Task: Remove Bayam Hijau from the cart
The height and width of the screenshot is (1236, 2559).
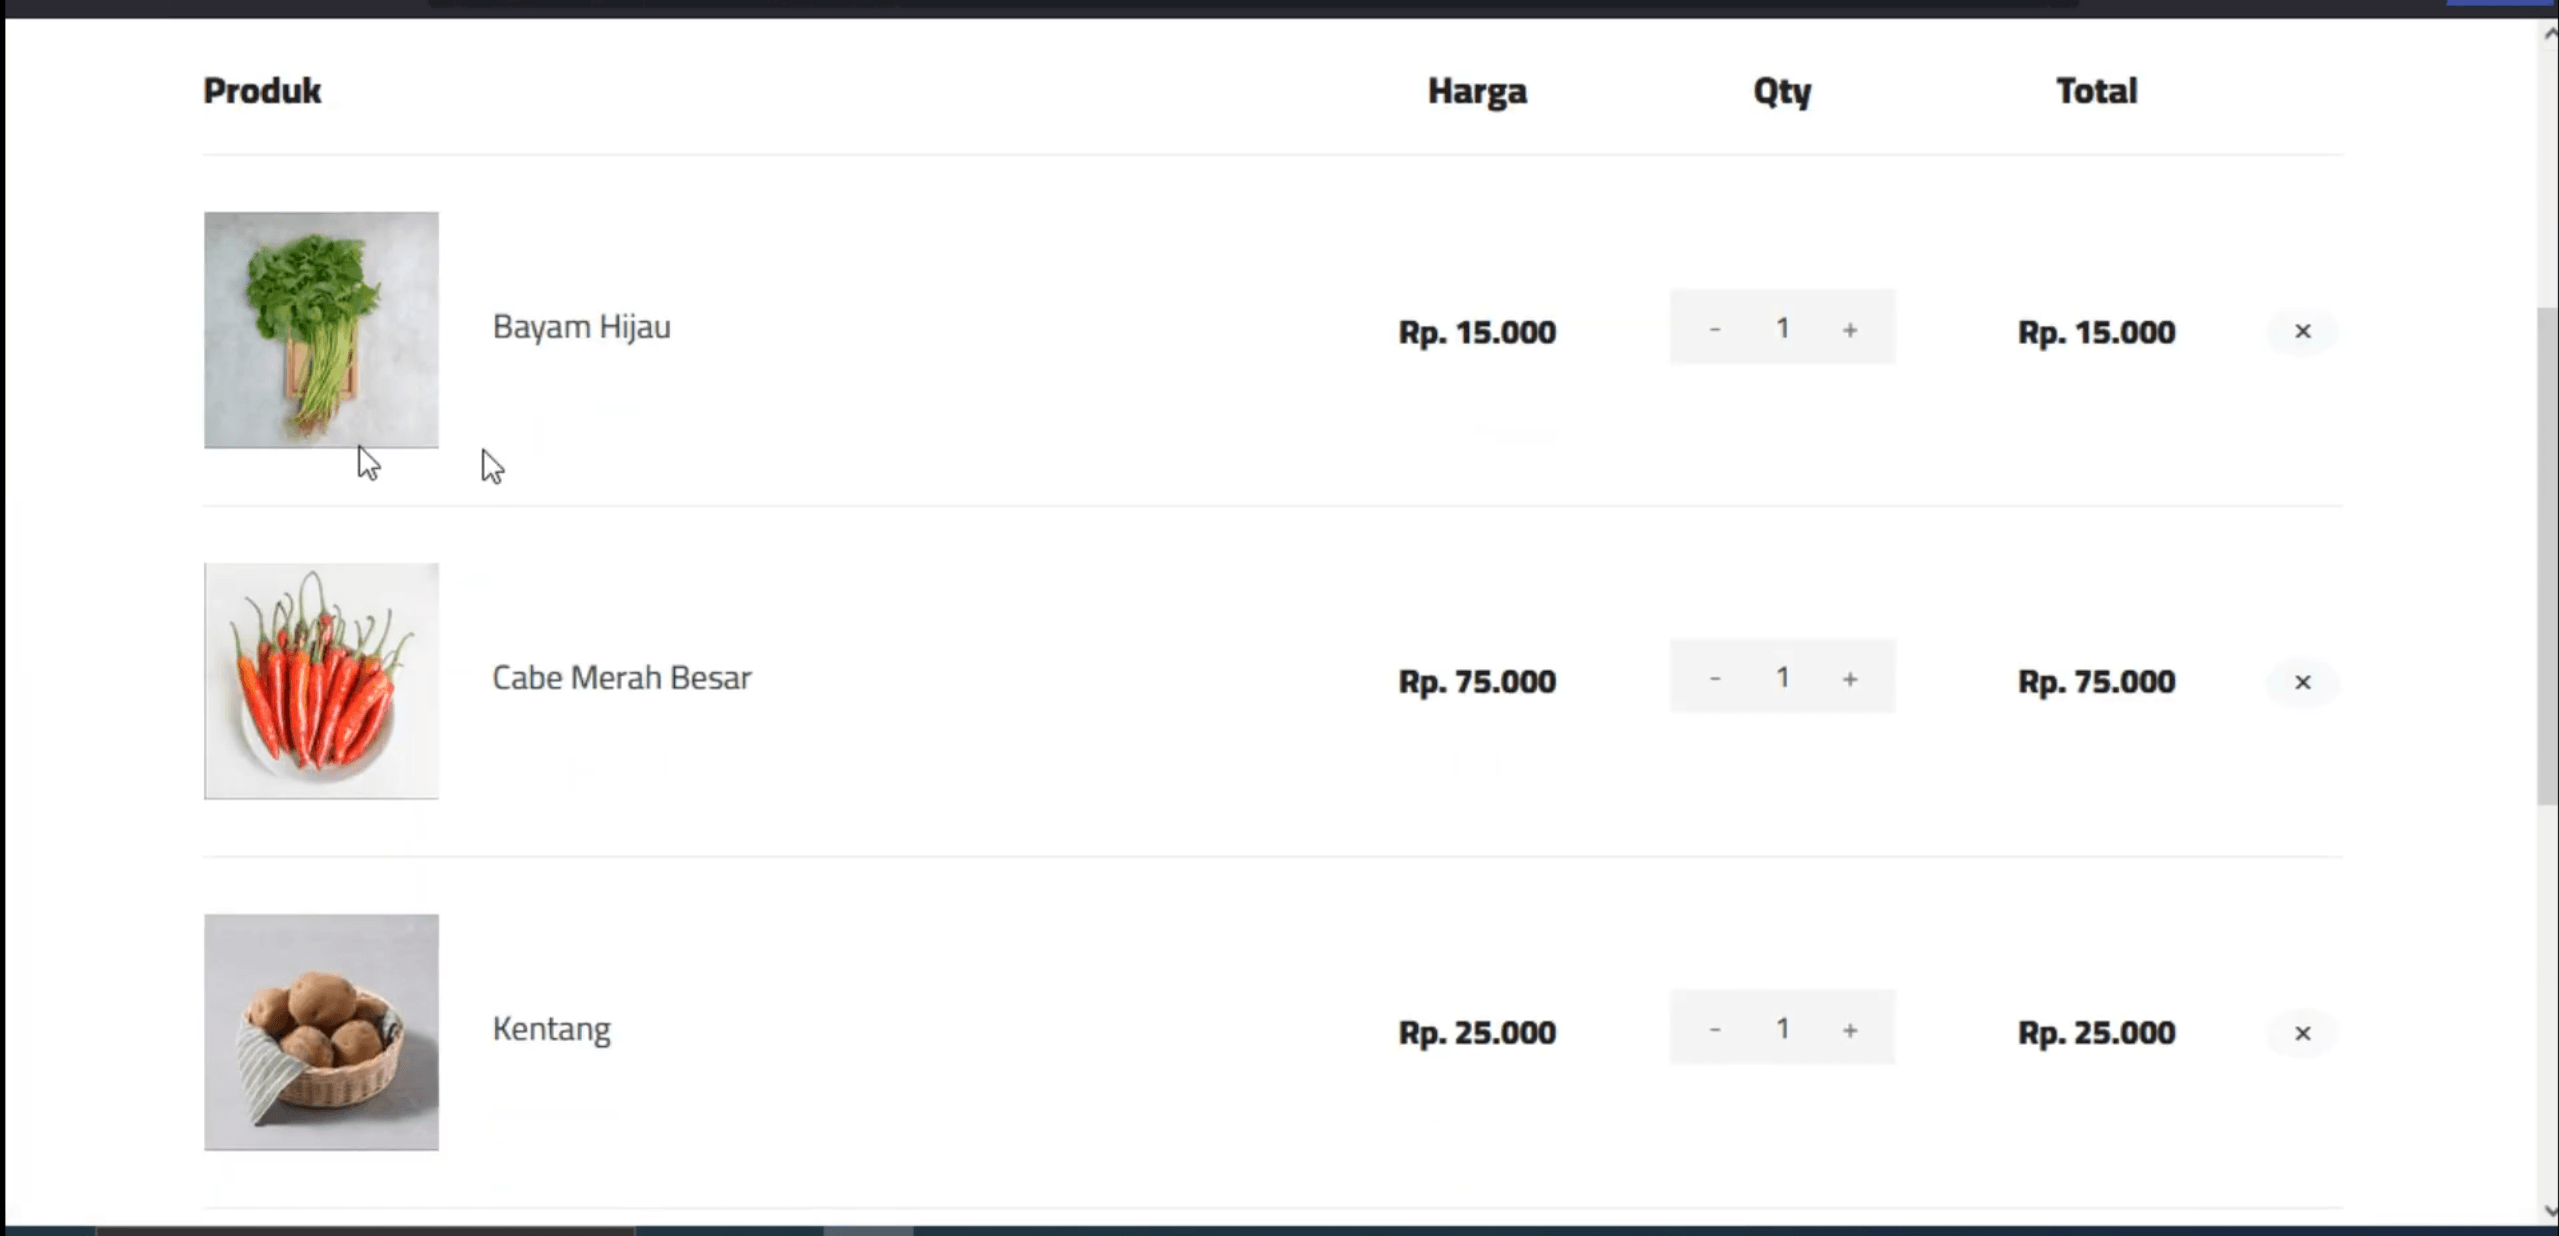Action: (2302, 331)
